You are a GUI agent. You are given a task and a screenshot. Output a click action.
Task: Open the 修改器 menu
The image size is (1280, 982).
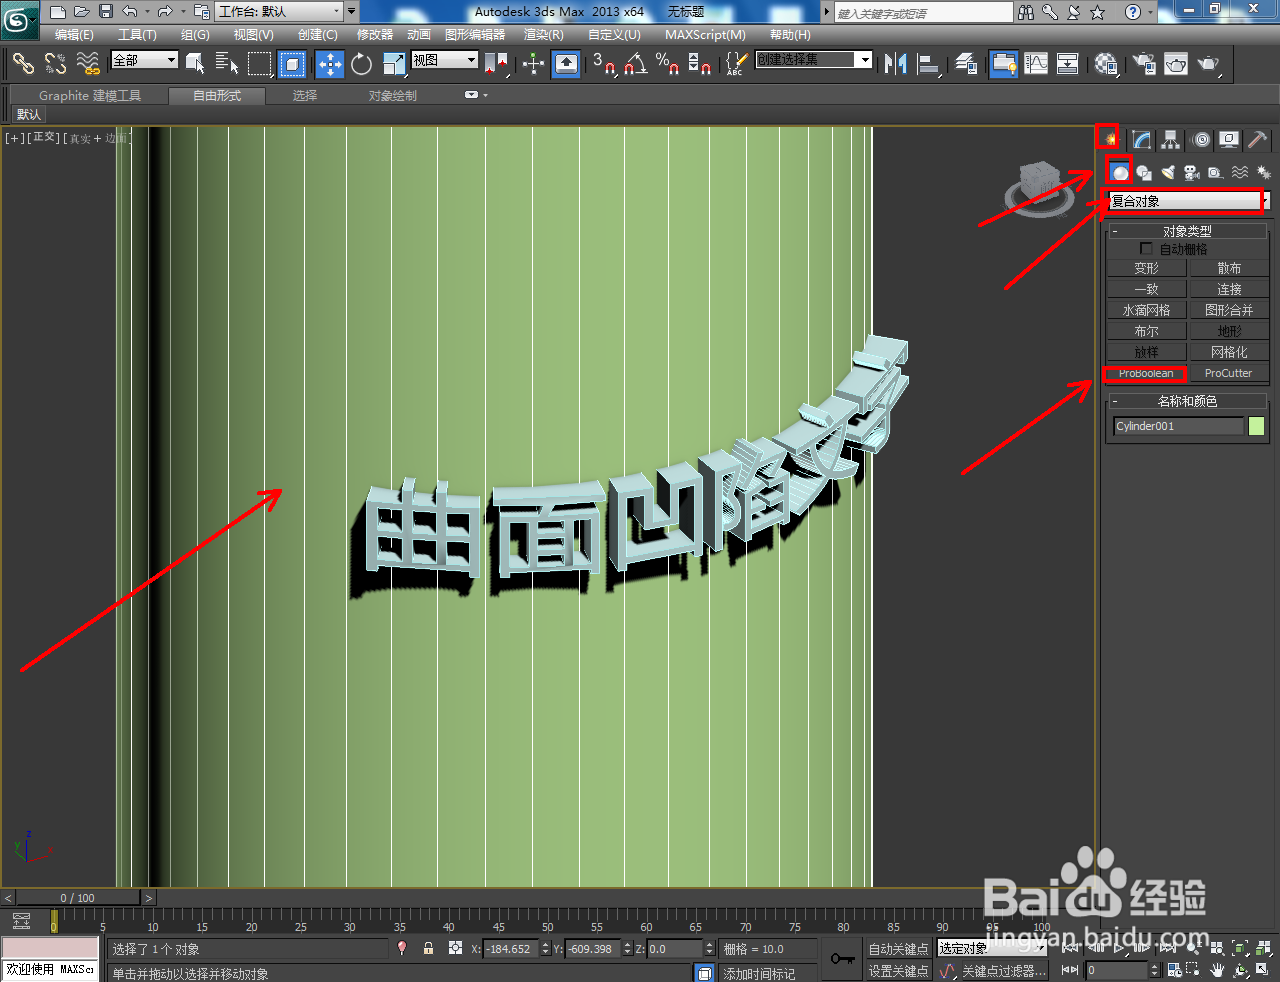[x=375, y=35]
